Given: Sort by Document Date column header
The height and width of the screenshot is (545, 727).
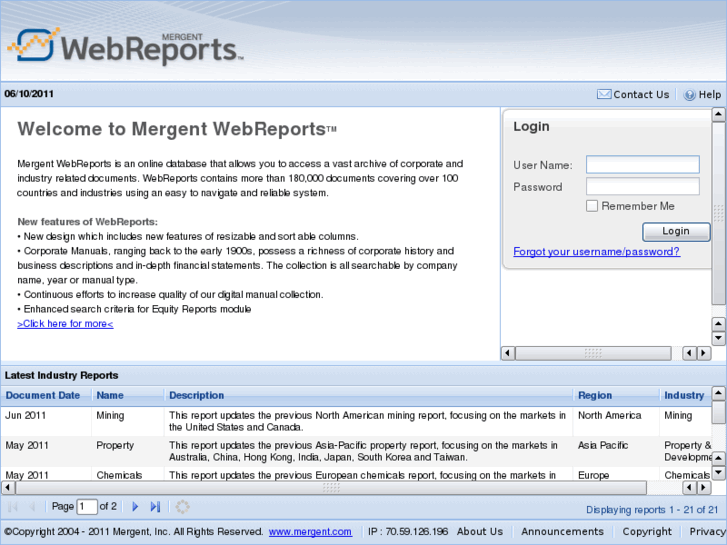Looking at the screenshot, I should [46, 395].
